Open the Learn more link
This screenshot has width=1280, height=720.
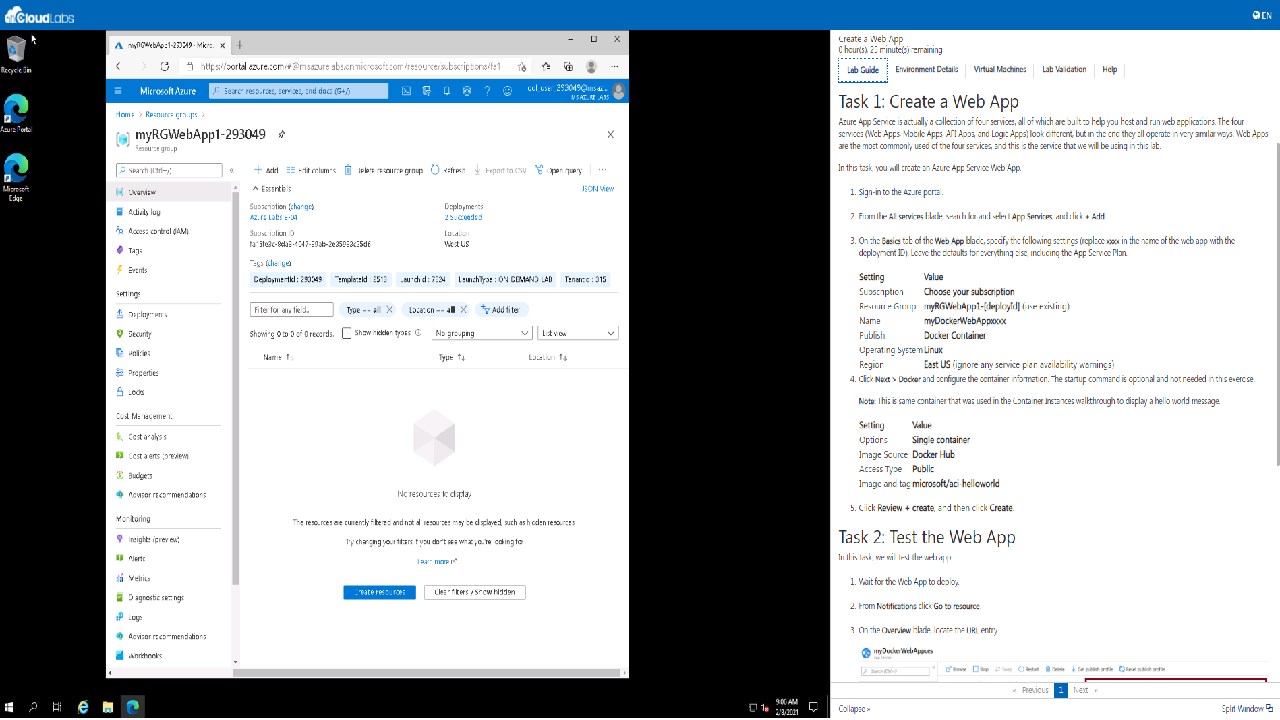click(436, 562)
